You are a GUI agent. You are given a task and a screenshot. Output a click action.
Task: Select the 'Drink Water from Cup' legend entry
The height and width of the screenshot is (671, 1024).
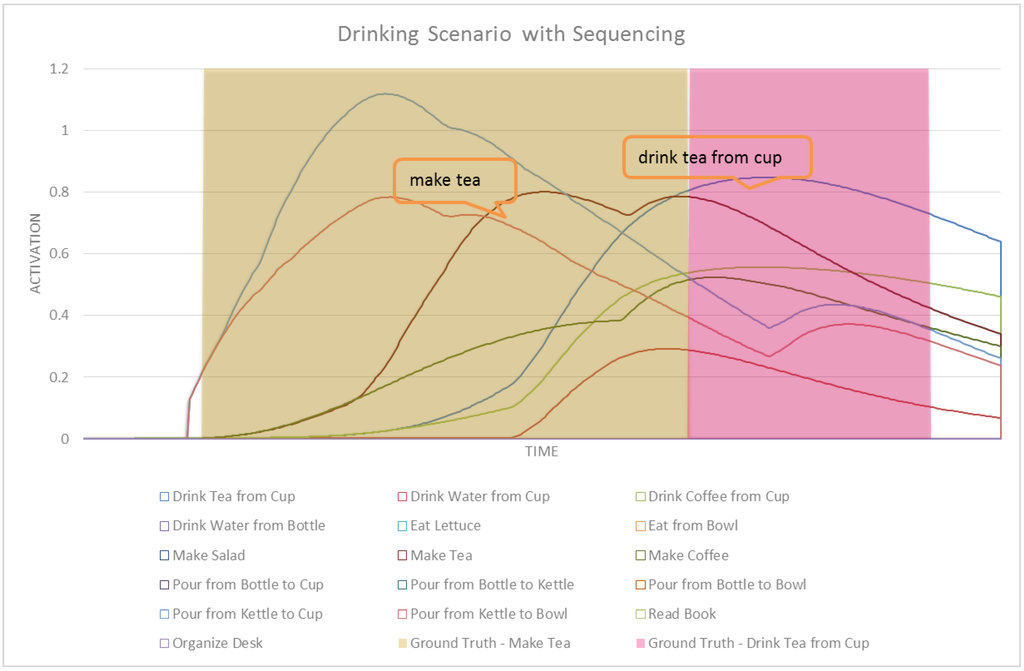click(480, 496)
